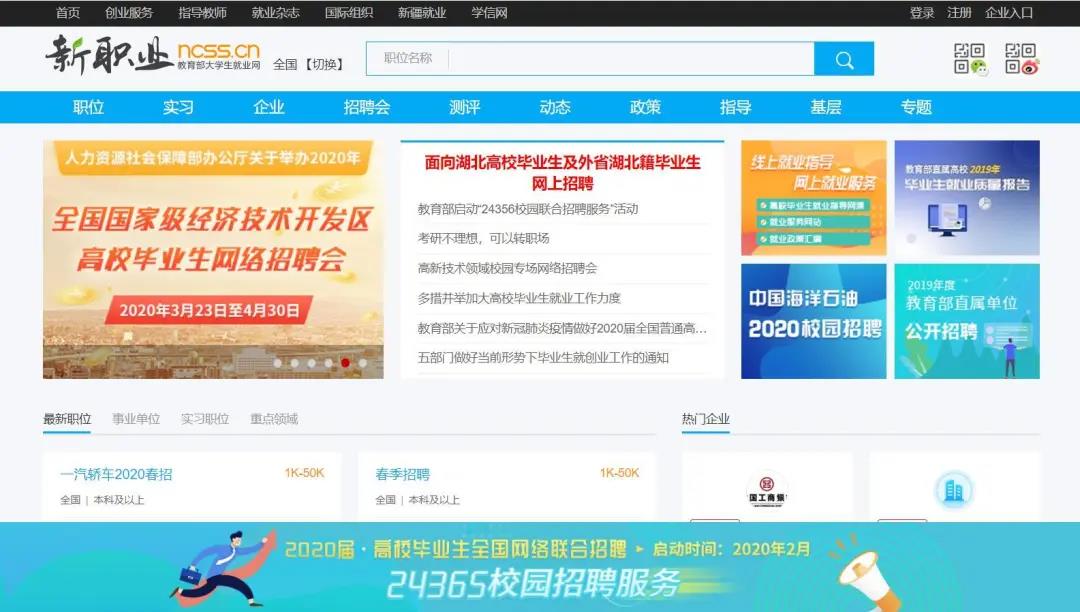Open the 国工商银 company logo
Image resolution: width=1080 pixels, height=612 pixels.
pyautogui.click(x=767, y=489)
